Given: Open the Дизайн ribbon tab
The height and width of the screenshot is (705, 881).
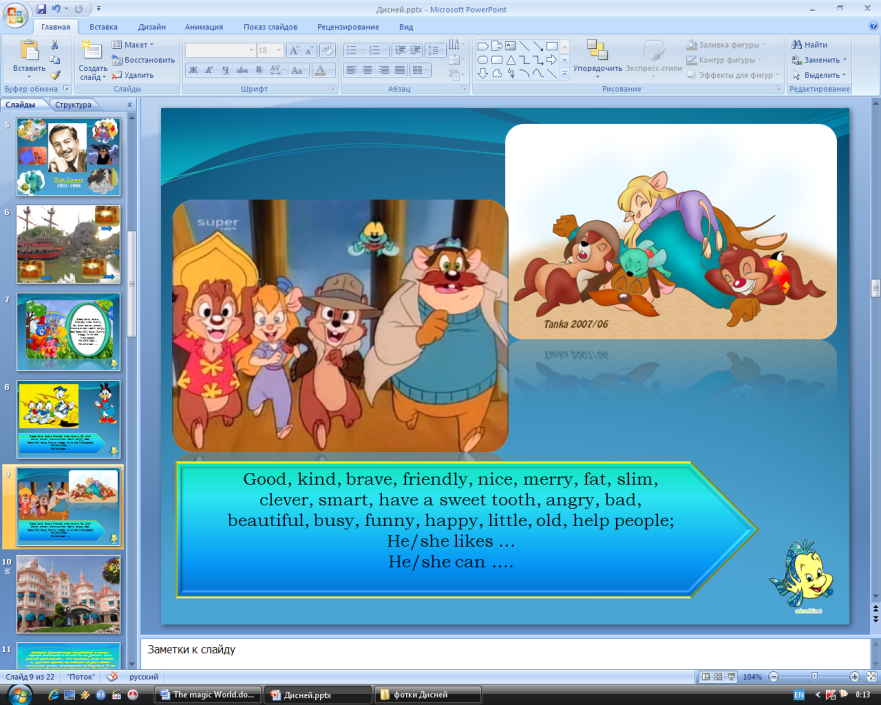Looking at the screenshot, I should pos(152,27).
